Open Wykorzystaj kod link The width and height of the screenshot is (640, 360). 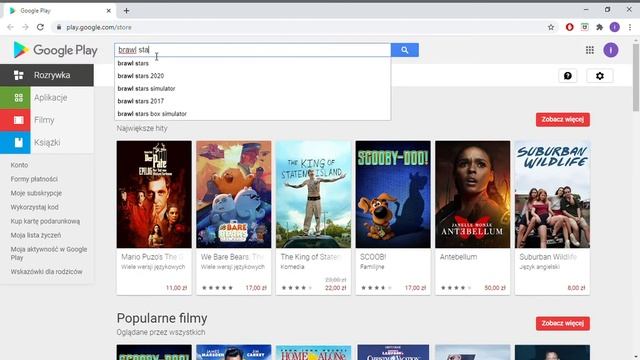[34, 207]
